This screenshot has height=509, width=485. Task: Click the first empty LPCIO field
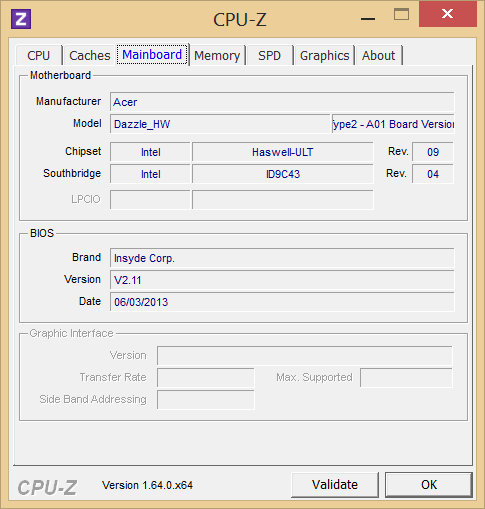150,200
